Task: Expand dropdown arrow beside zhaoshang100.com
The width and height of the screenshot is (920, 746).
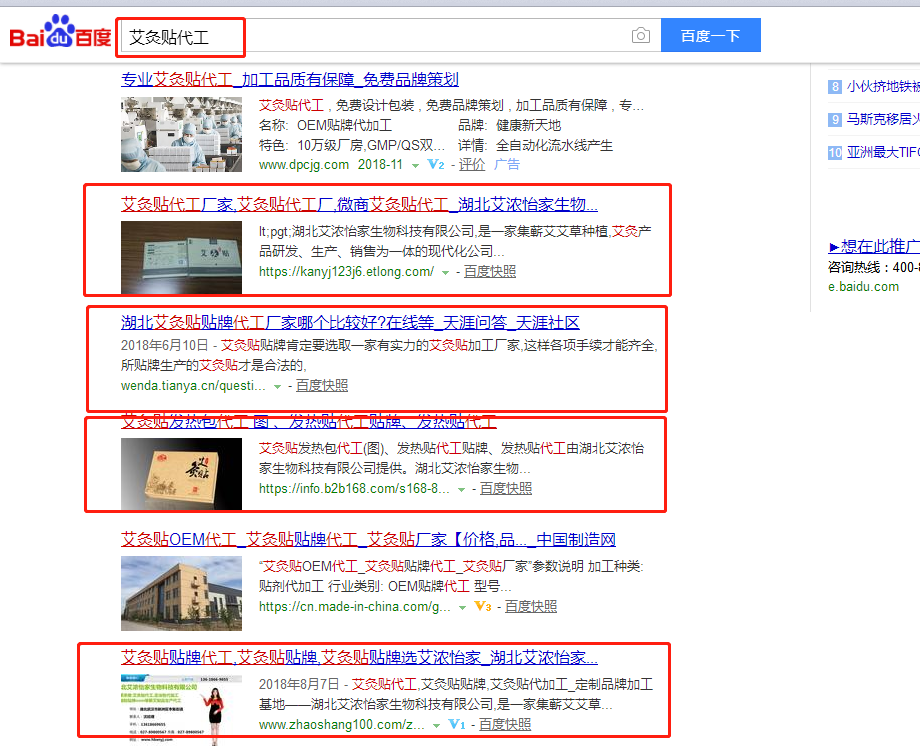Action: [x=436, y=726]
